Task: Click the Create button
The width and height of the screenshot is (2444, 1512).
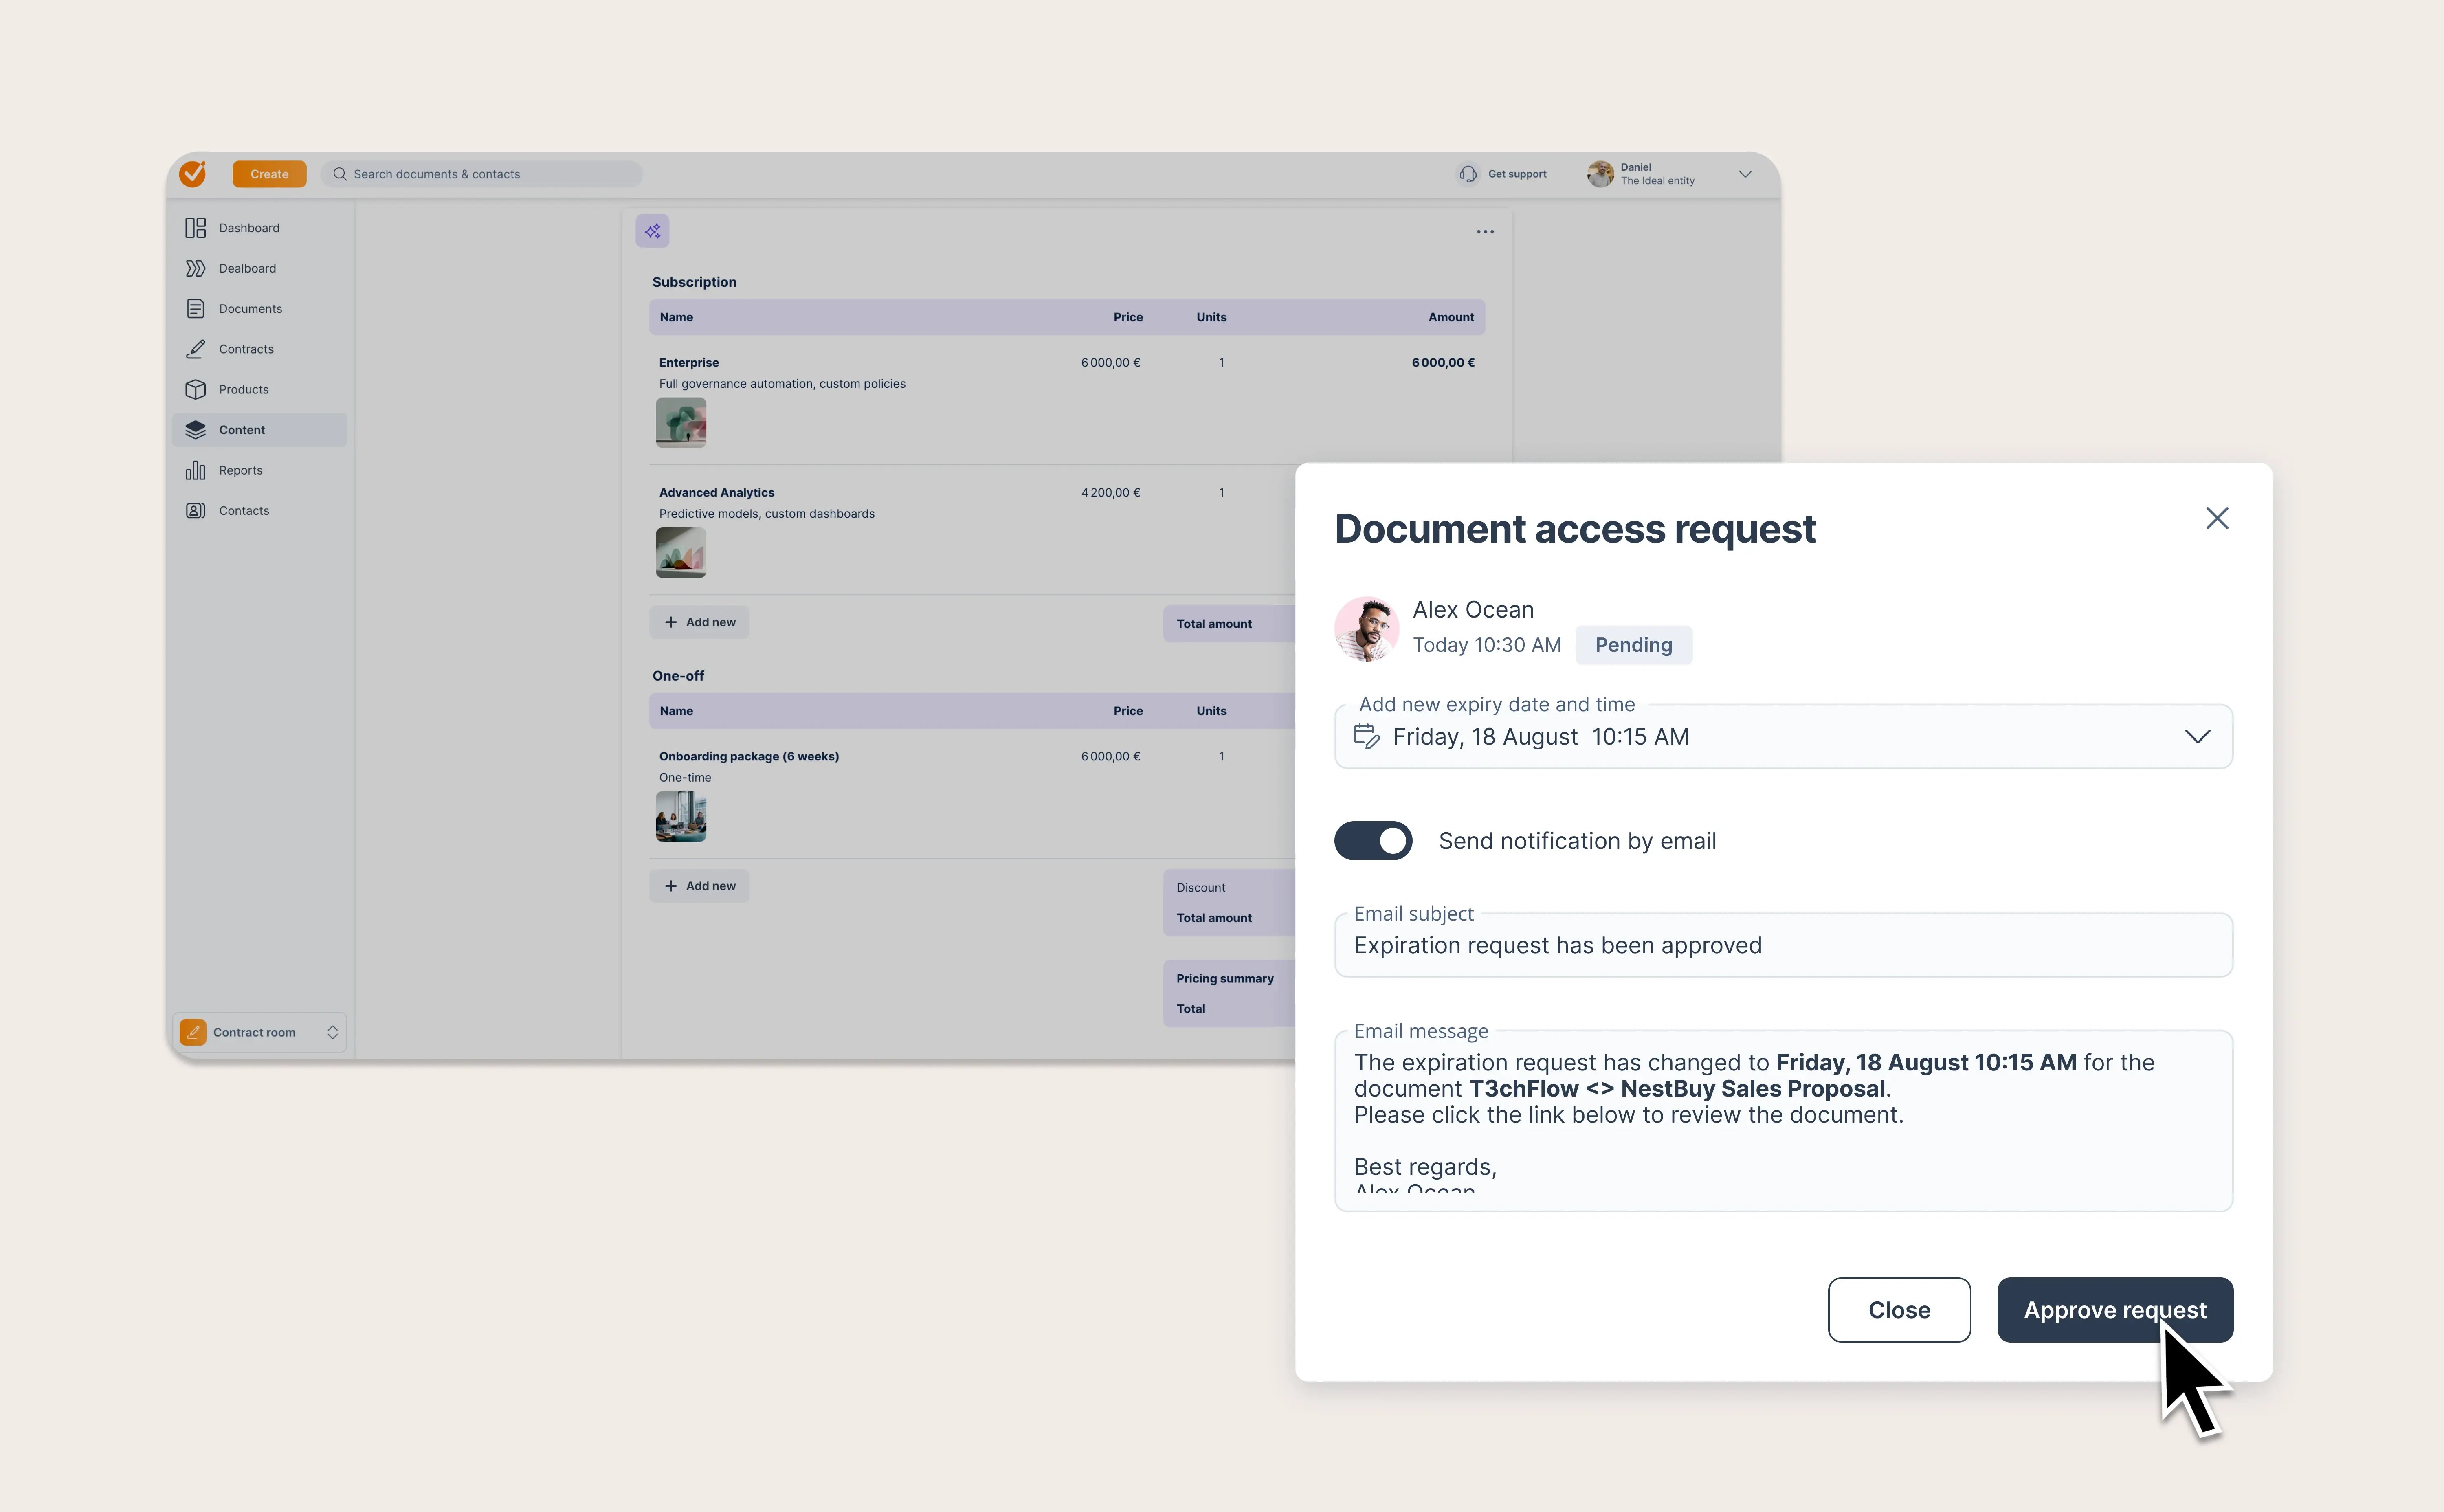Action: pyautogui.click(x=269, y=174)
